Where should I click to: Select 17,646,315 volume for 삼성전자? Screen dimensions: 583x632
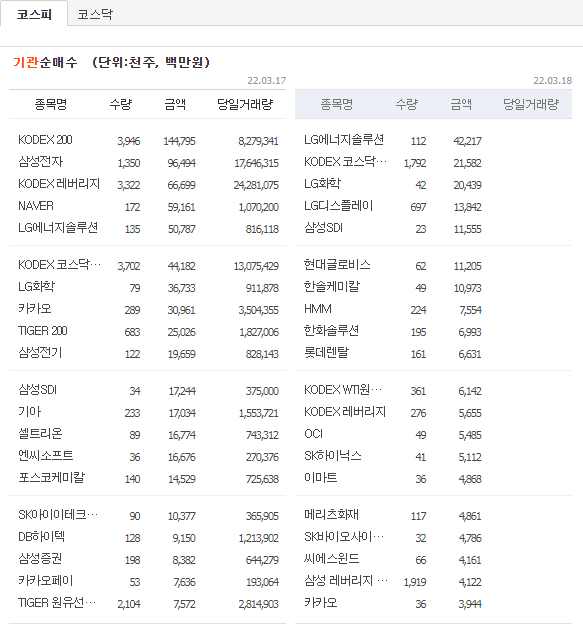pyautogui.click(x=256, y=163)
